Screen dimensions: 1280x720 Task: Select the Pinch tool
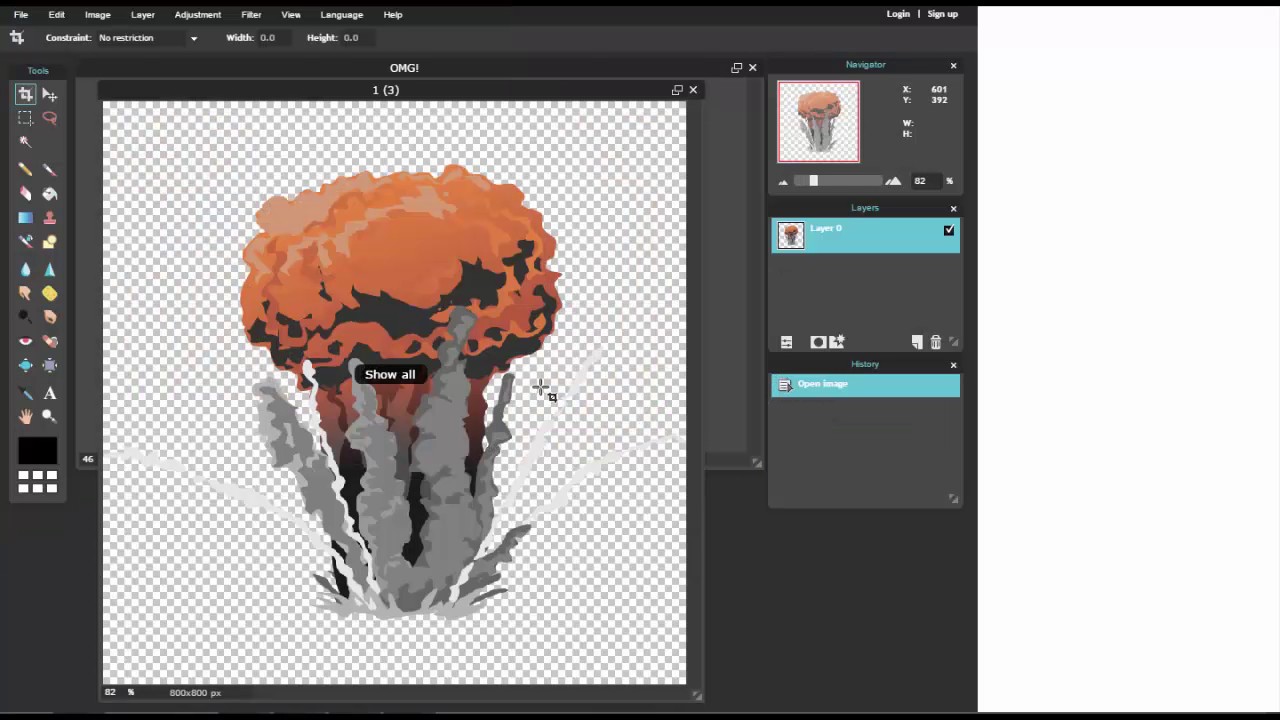pos(50,366)
